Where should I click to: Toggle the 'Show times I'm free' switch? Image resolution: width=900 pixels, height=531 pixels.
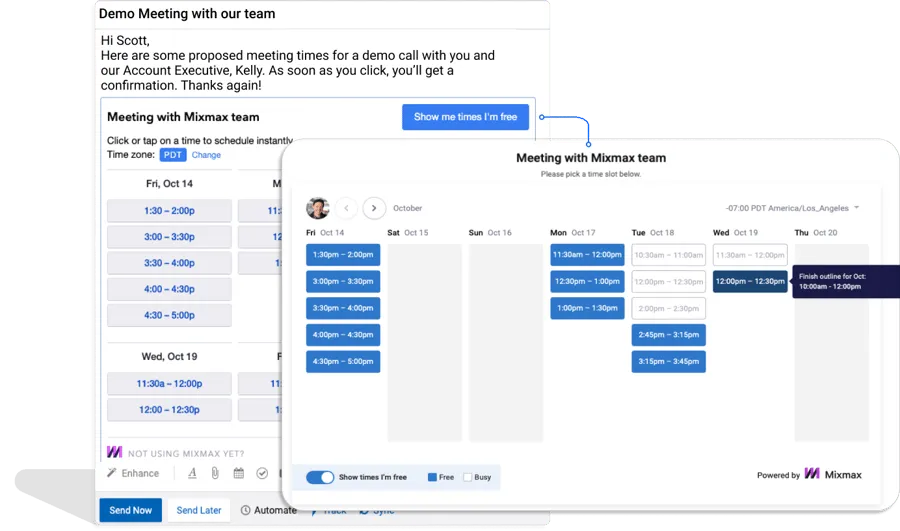pyautogui.click(x=320, y=477)
